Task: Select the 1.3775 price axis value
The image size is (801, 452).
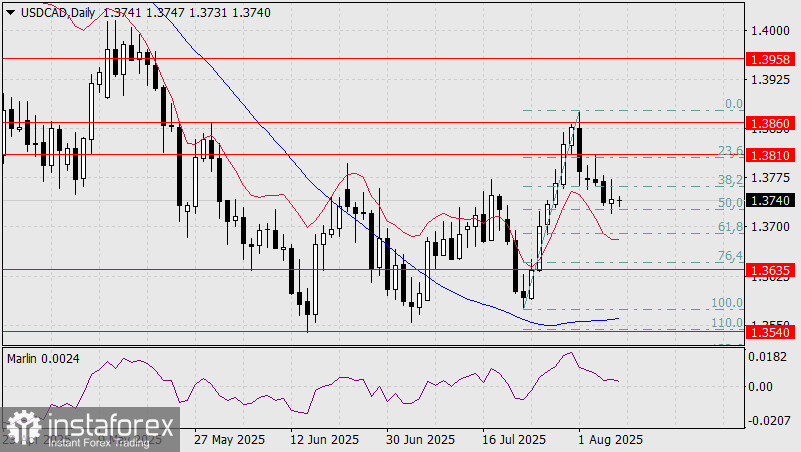Action: pos(769,178)
